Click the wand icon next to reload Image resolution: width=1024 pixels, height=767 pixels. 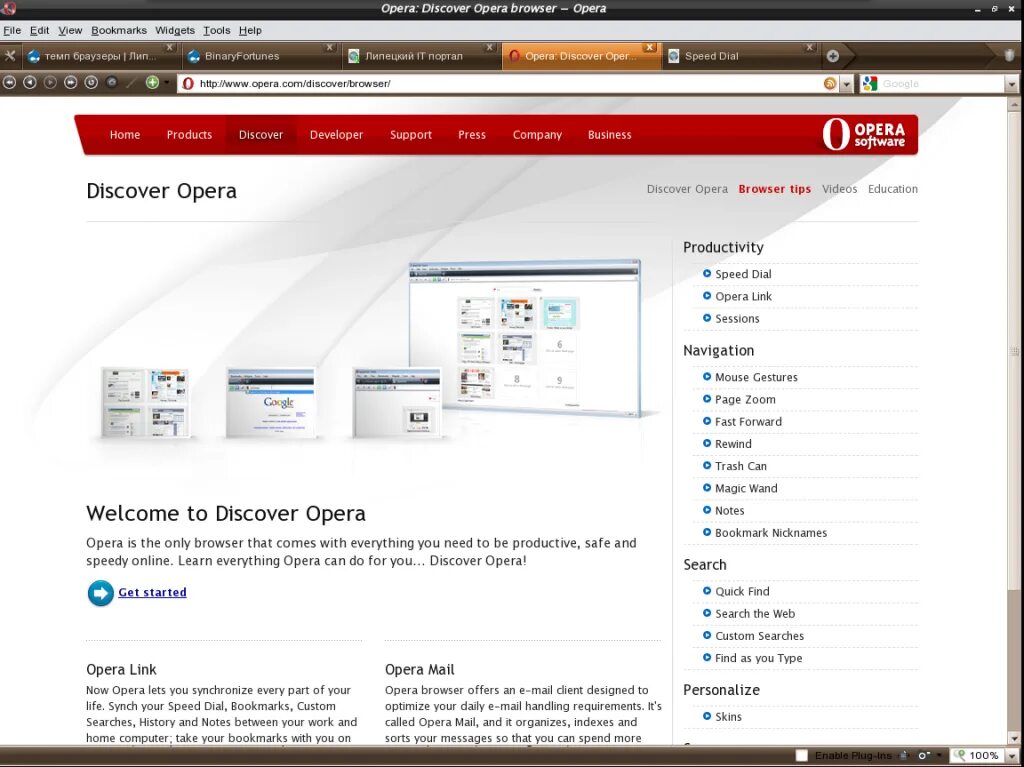pos(131,82)
